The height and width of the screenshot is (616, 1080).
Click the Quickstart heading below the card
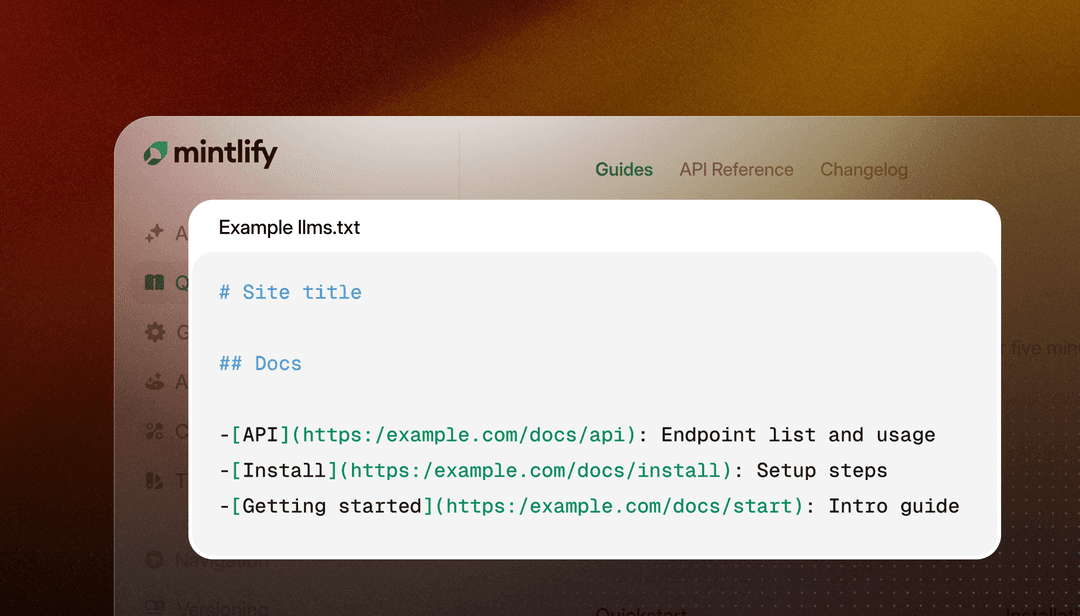tap(640, 610)
